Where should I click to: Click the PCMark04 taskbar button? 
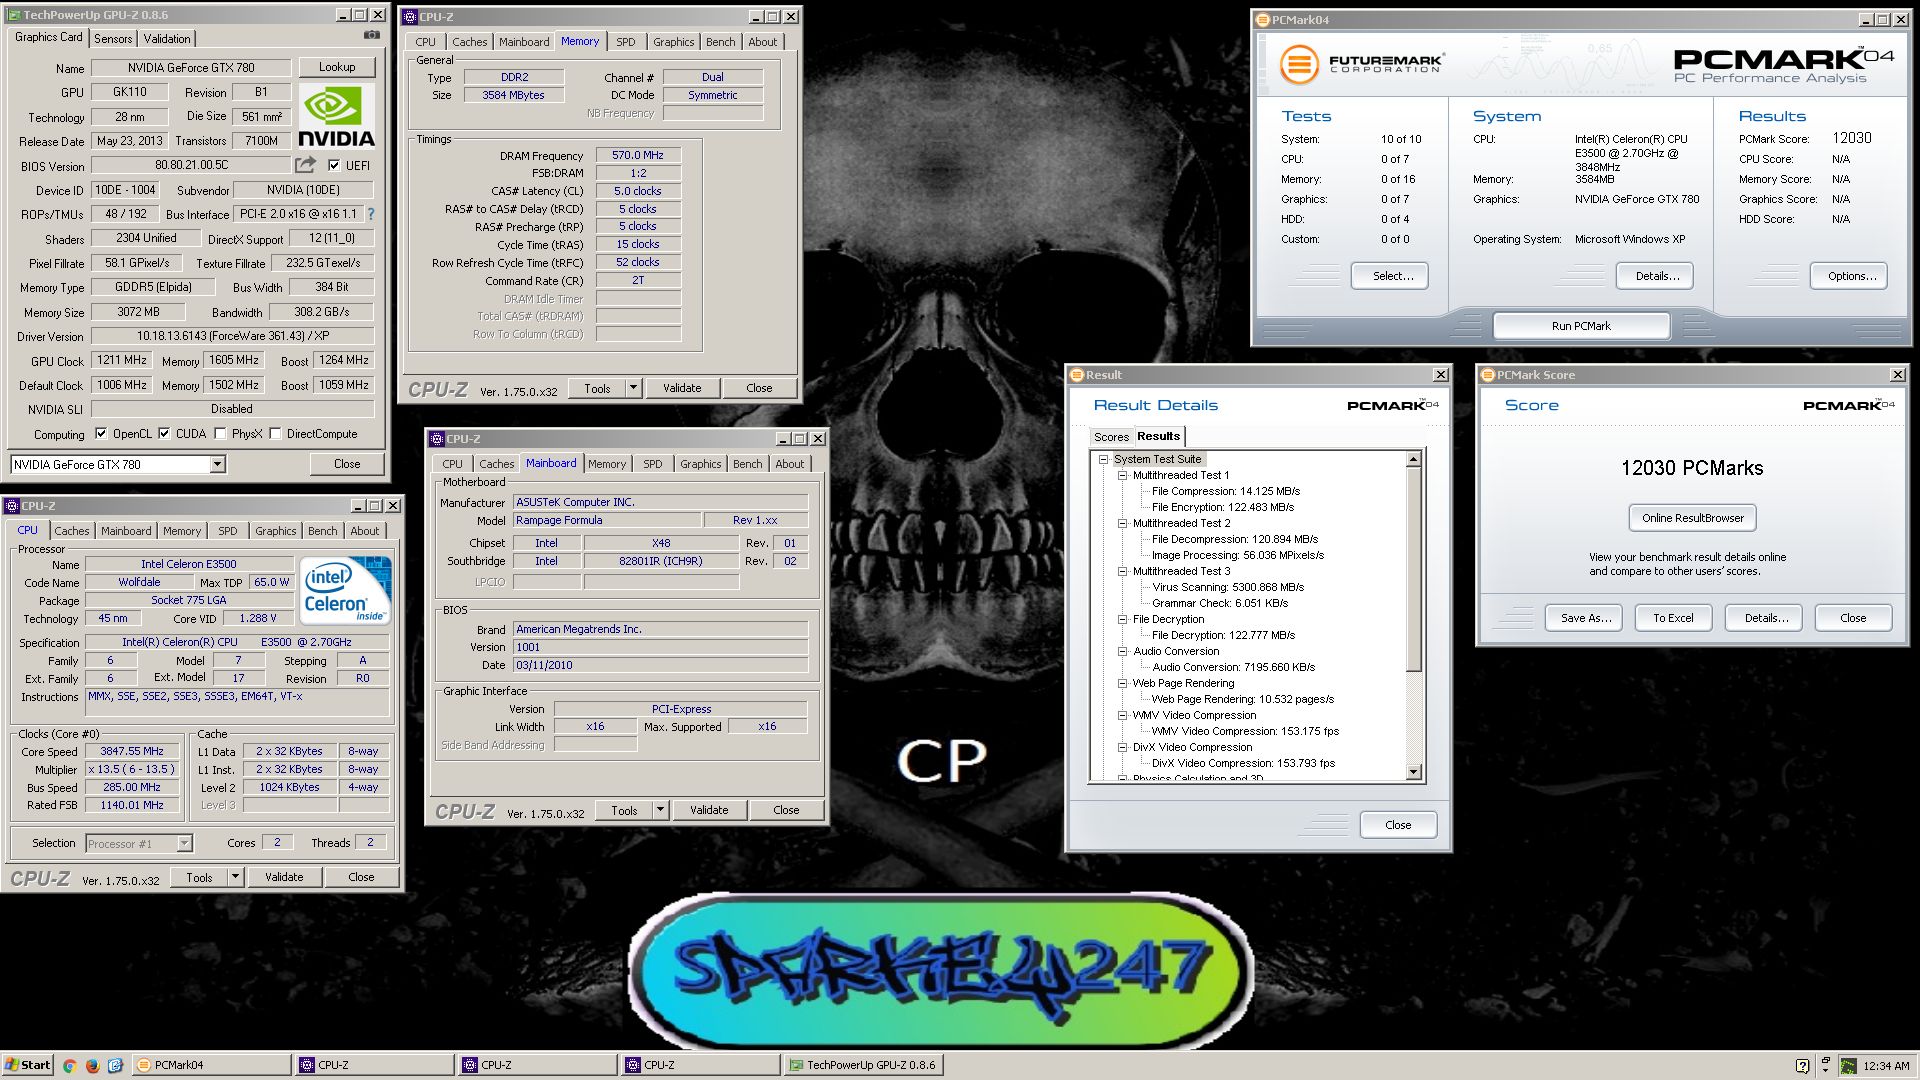tap(210, 1065)
